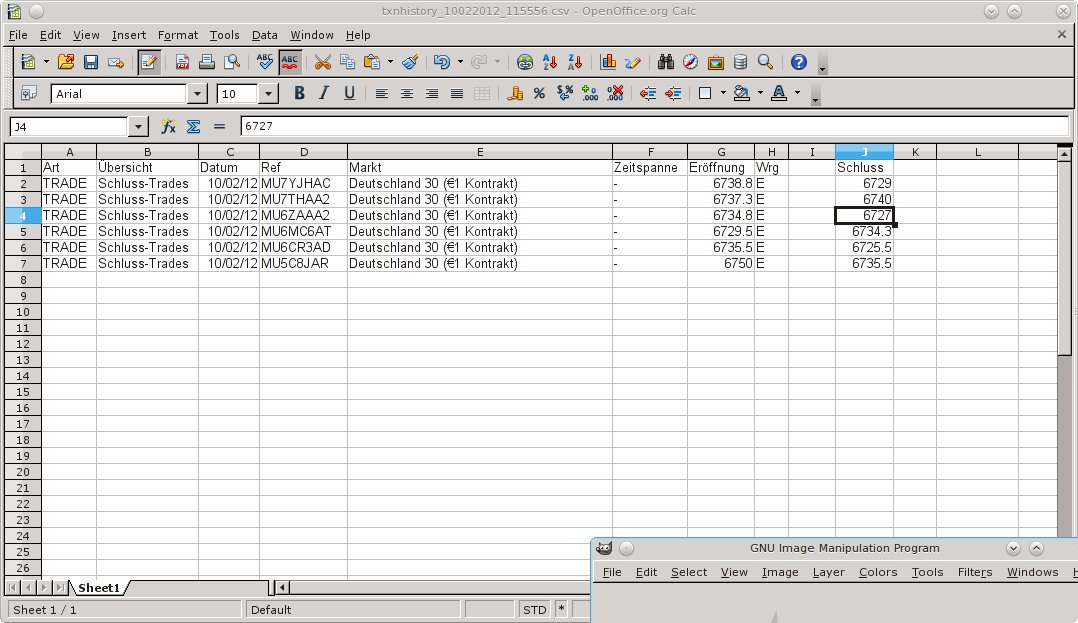Open the Data menu
This screenshot has width=1078, height=623.
[x=265, y=35]
